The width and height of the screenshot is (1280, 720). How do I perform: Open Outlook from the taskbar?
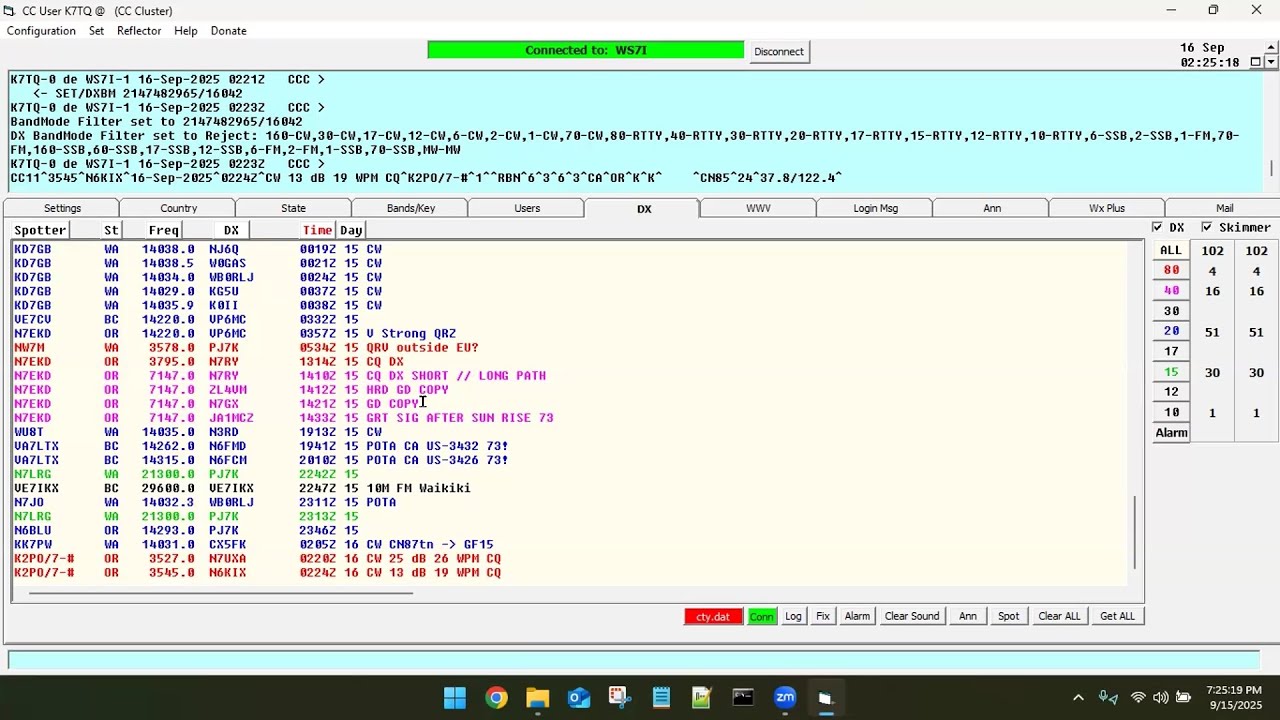tap(579, 697)
